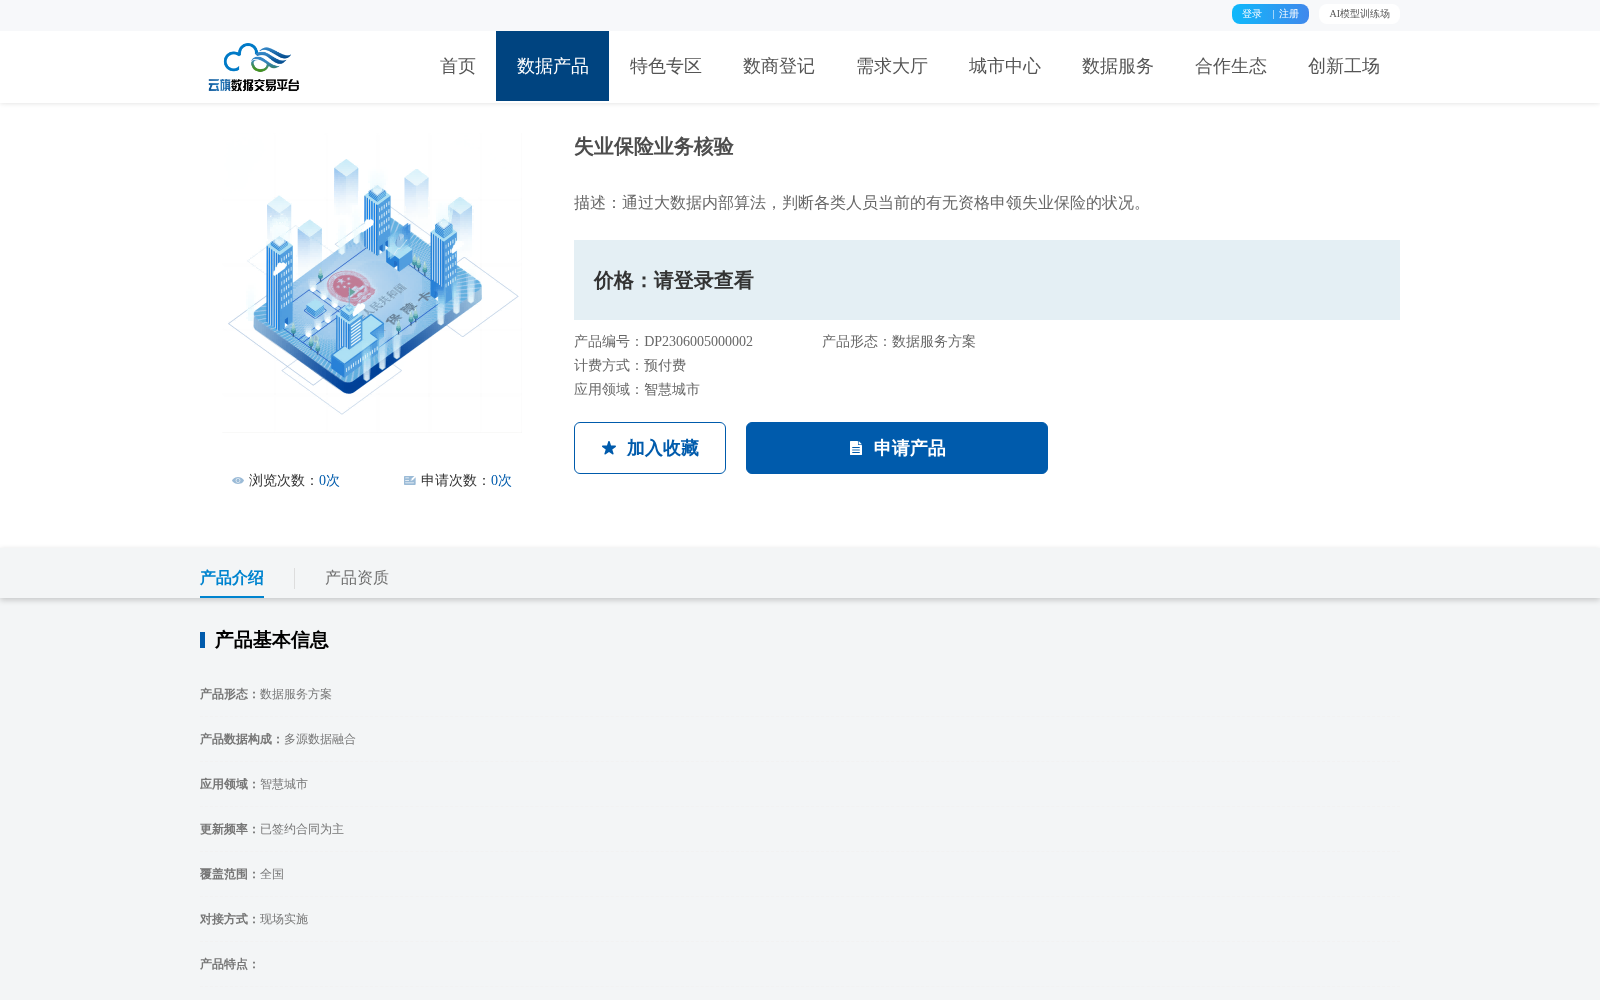Click the product description starting 描述：通过大数据
The width and height of the screenshot is (1600, 1000).
click(x=862, y=203)
